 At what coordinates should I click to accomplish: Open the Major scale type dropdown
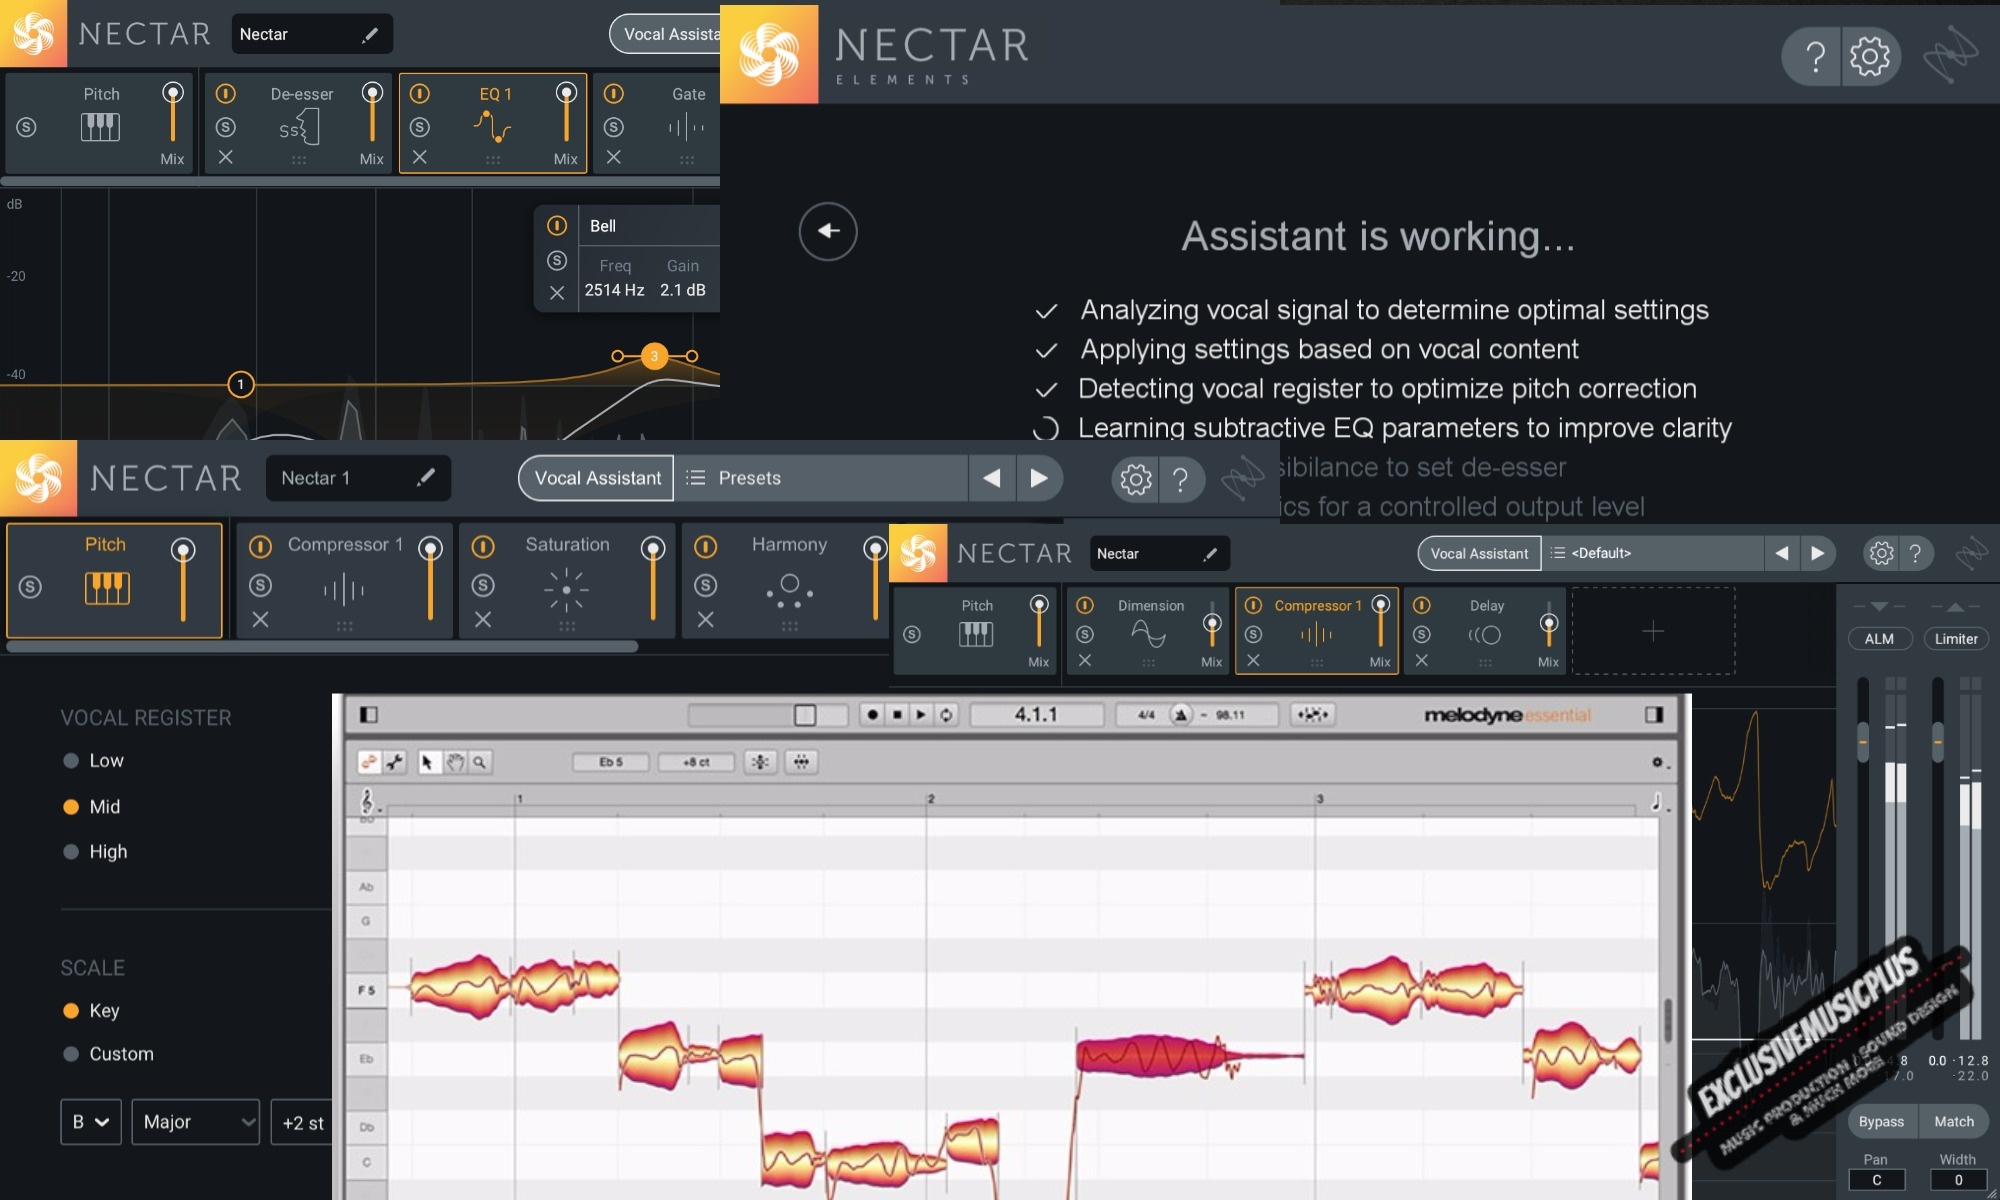coord(196,1122)
